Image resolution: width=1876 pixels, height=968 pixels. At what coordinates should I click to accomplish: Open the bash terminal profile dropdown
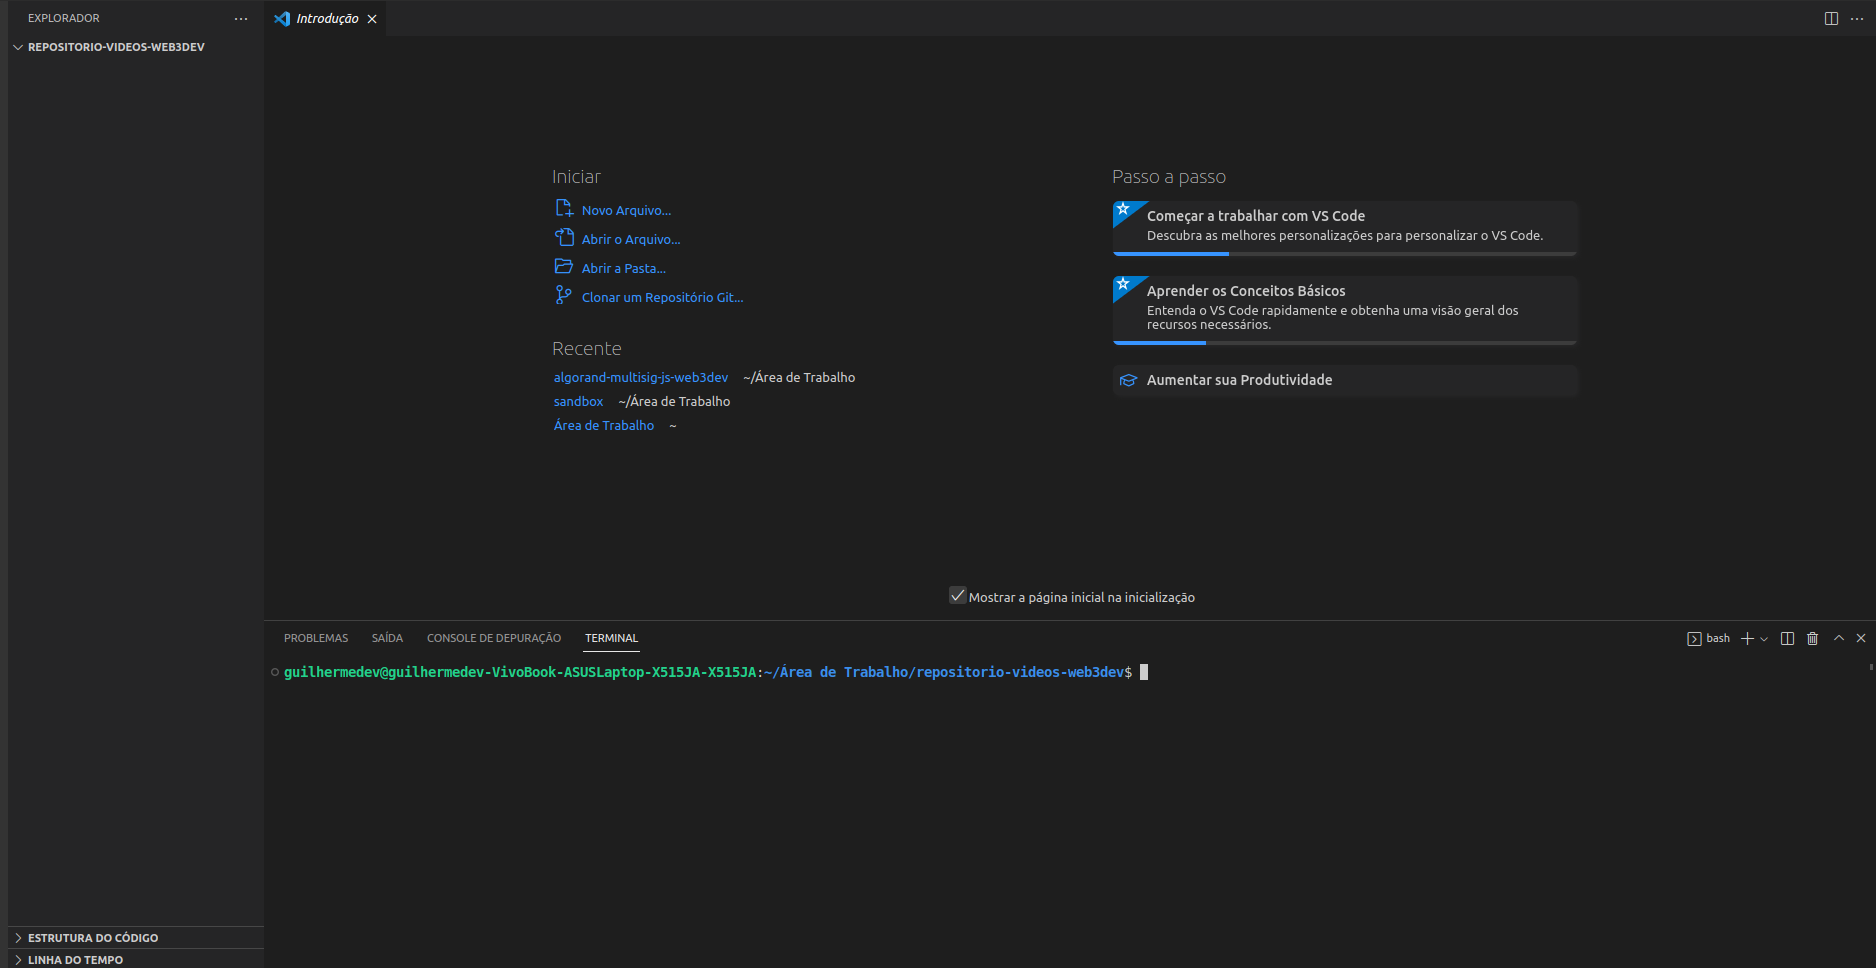(1763, 638)
